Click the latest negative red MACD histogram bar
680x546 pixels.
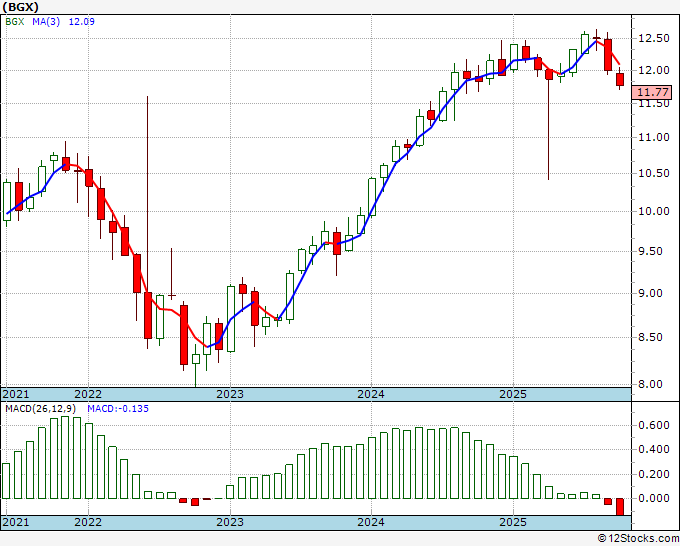[x=620, y=507]
